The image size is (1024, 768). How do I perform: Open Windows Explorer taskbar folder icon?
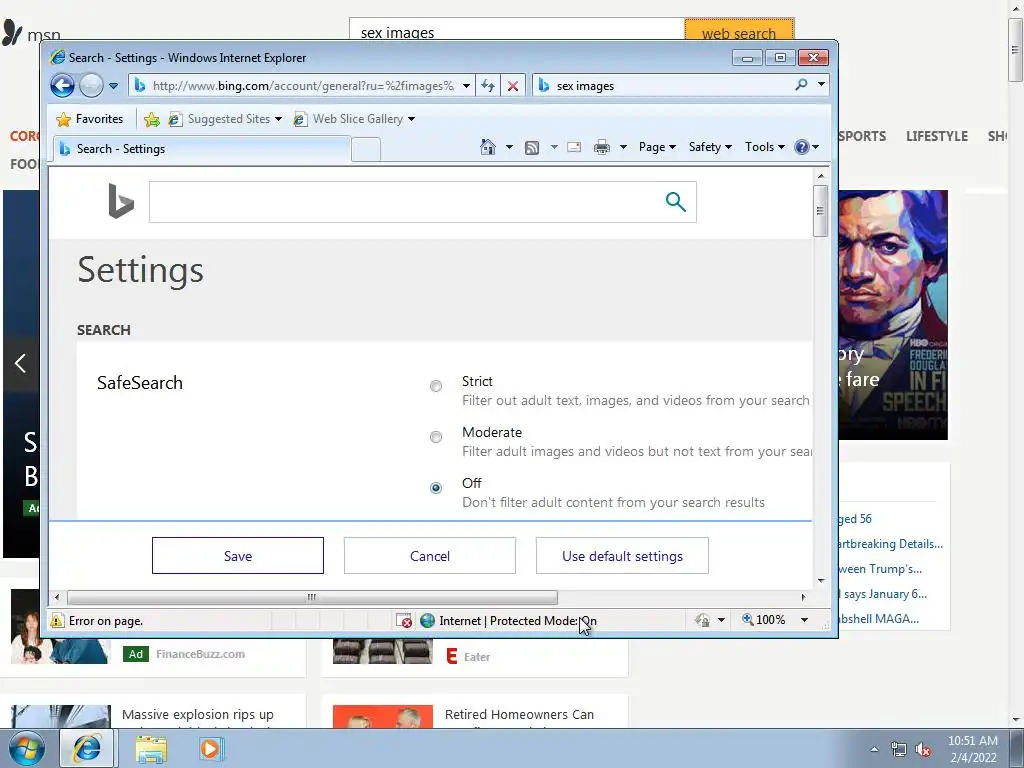[151, 749]
